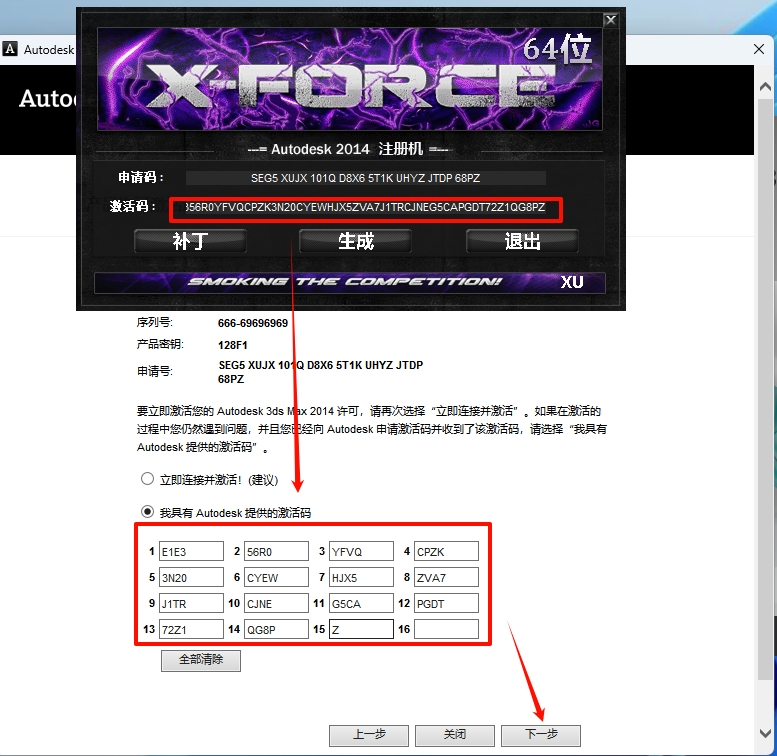Image resolution: width=777 pixels, height=756 pixels.
Task: Click the vertical scrollbar on the right edge
Action: tap(765, 400)
